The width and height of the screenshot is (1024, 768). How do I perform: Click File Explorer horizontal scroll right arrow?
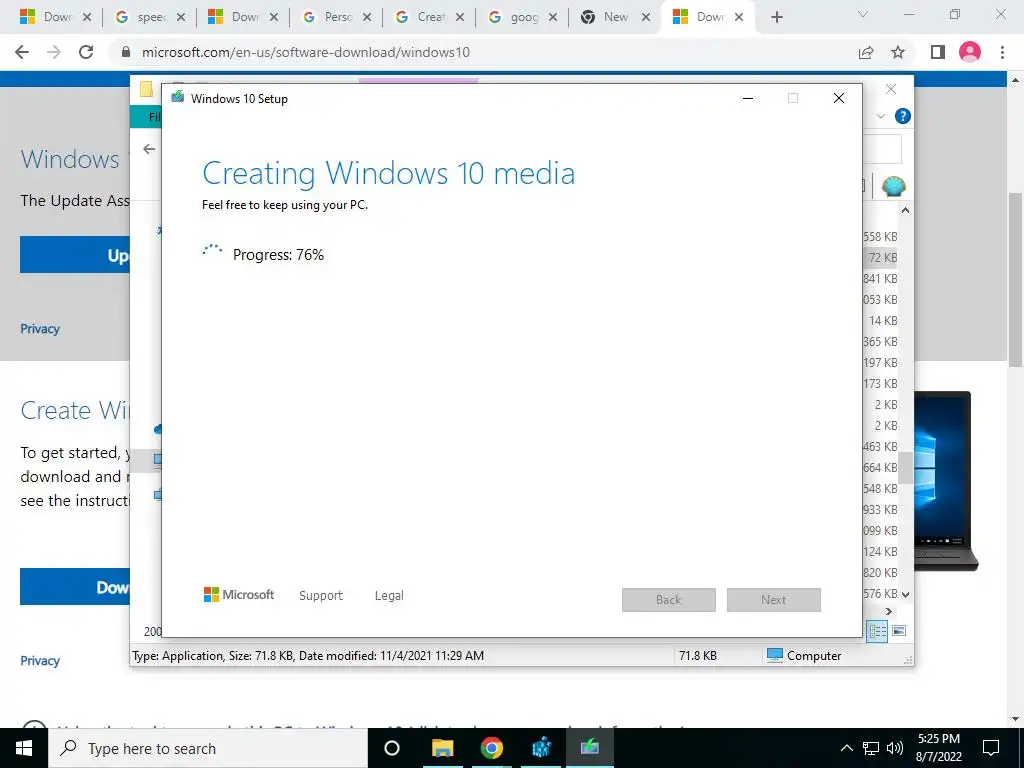(x=889, y=611)
